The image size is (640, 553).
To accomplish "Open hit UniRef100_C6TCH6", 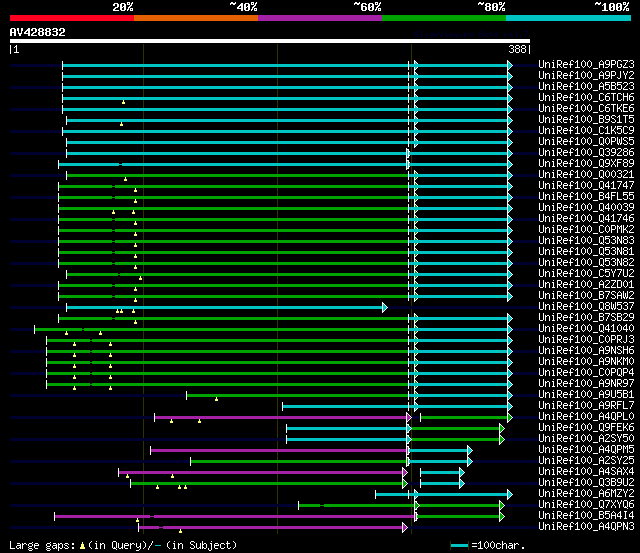I will [586, 98].
